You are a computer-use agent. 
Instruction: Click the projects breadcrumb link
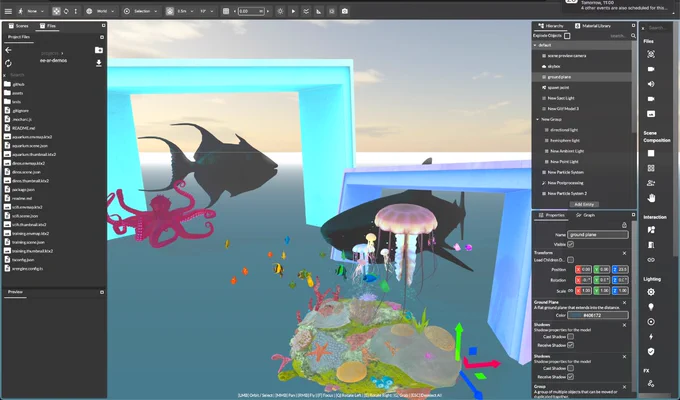[50, 53]
